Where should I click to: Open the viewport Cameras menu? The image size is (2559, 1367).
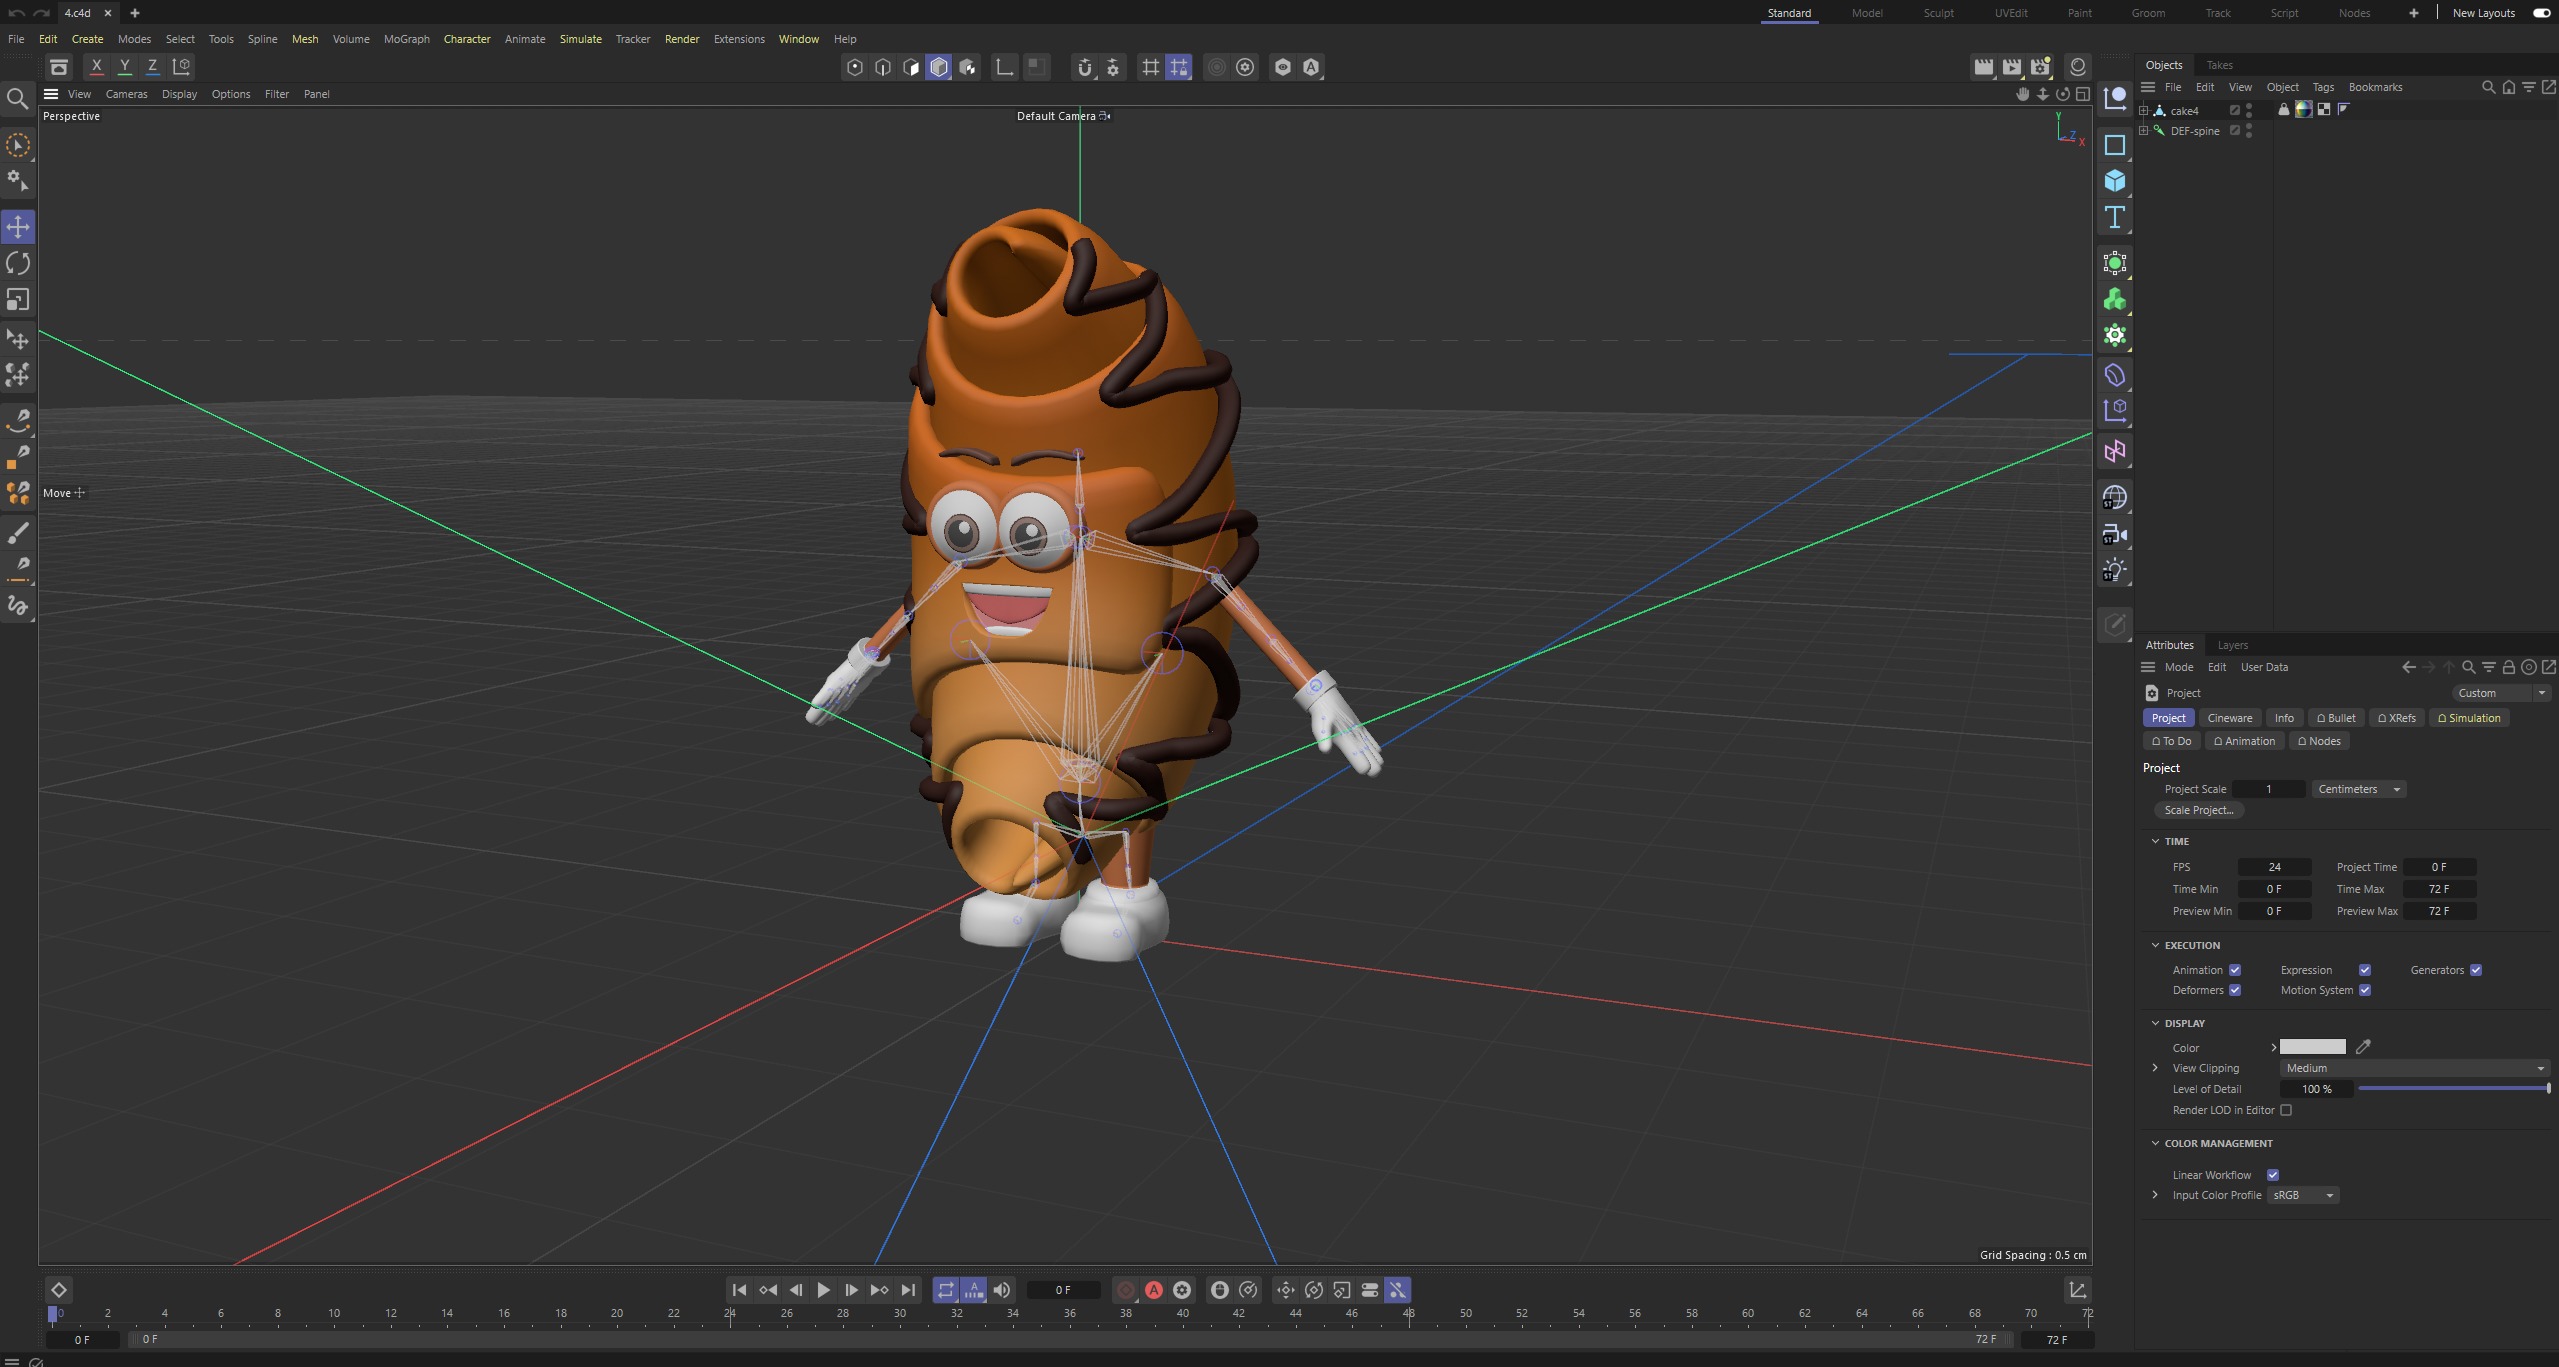pos(126,94)
